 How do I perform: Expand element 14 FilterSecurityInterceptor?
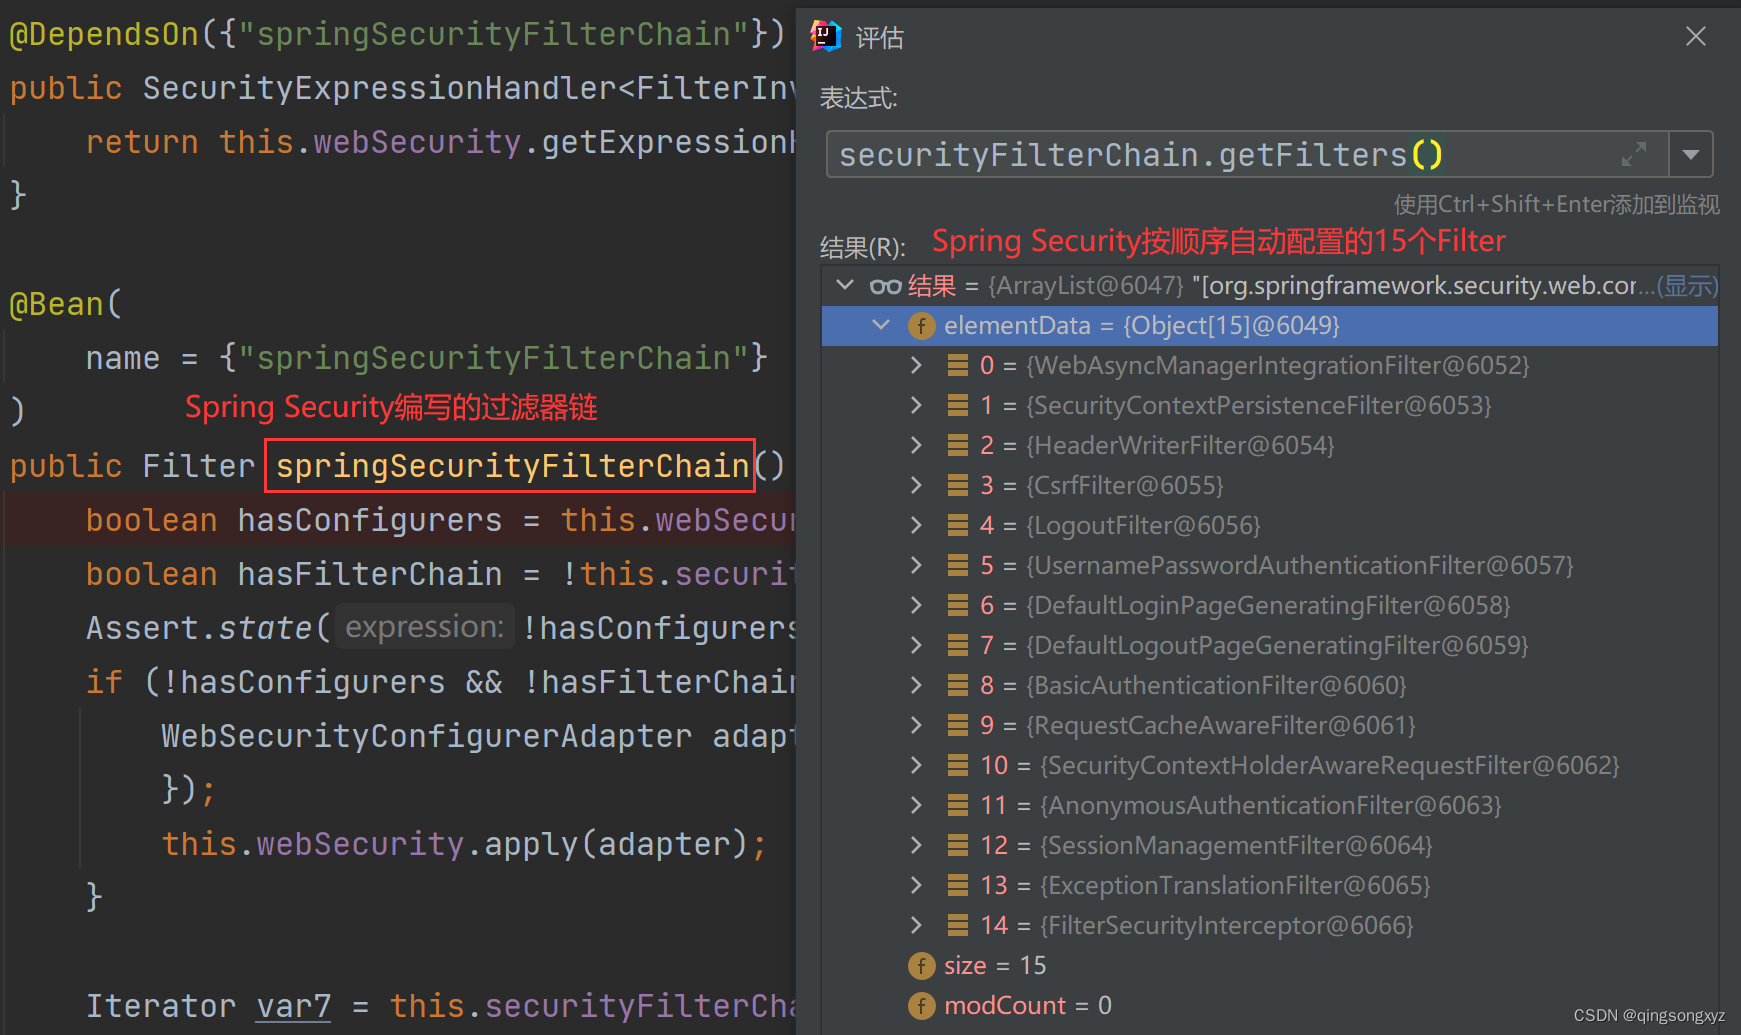(x=916, y=925)
